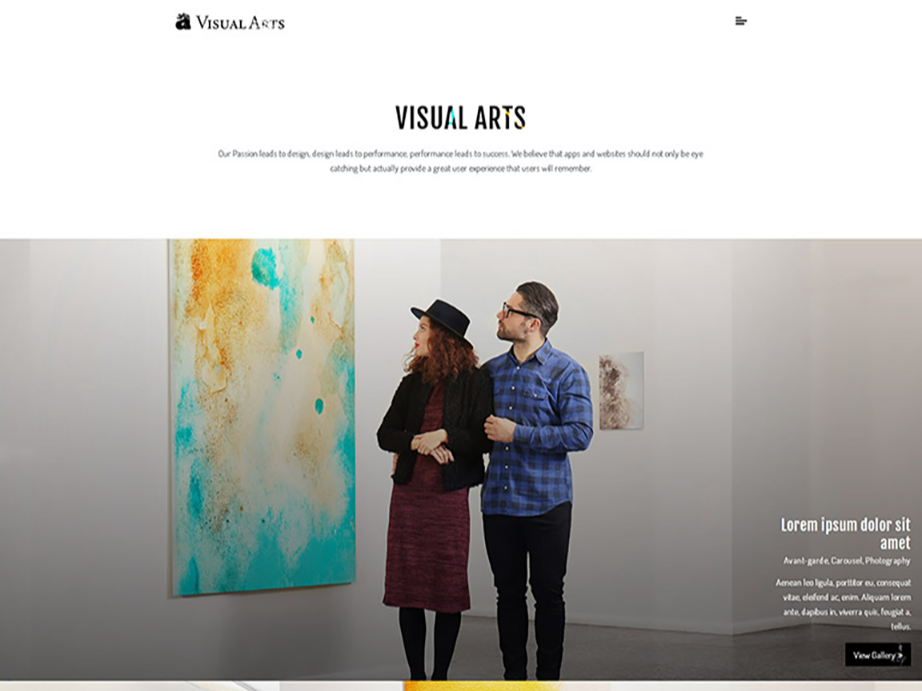The image size is (922, 691).
Task: Click the Lorem ipsum dolor sit amet title
Action: (846, 533)
